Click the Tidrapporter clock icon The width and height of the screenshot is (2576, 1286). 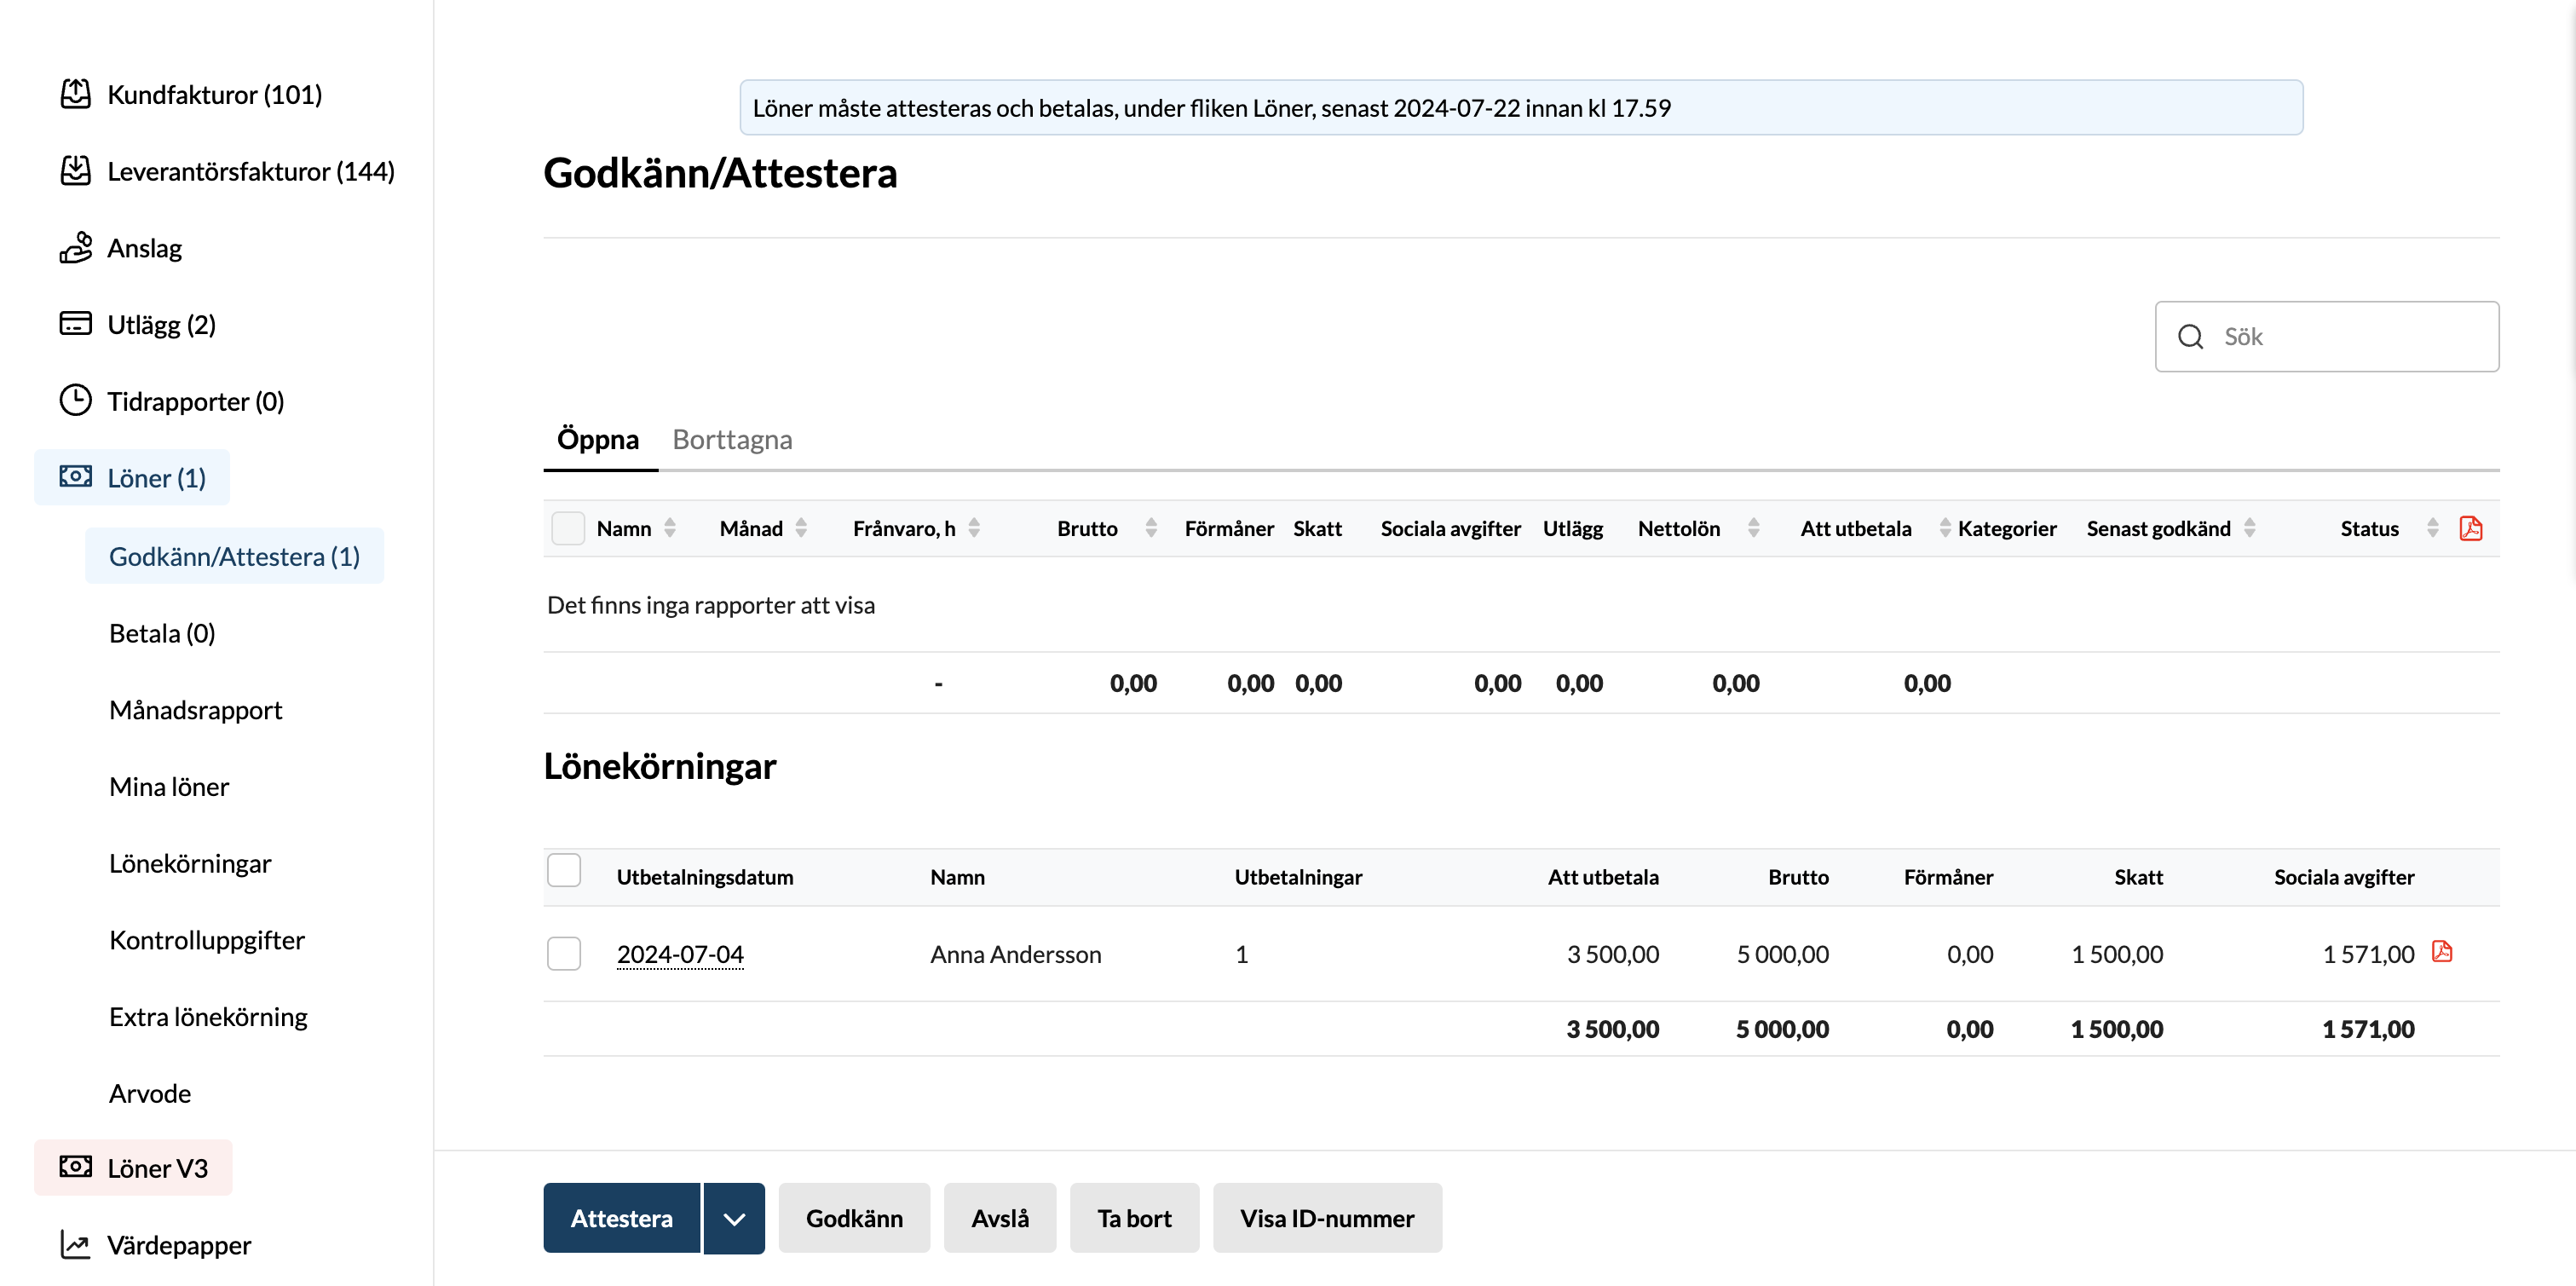point(75,400)
